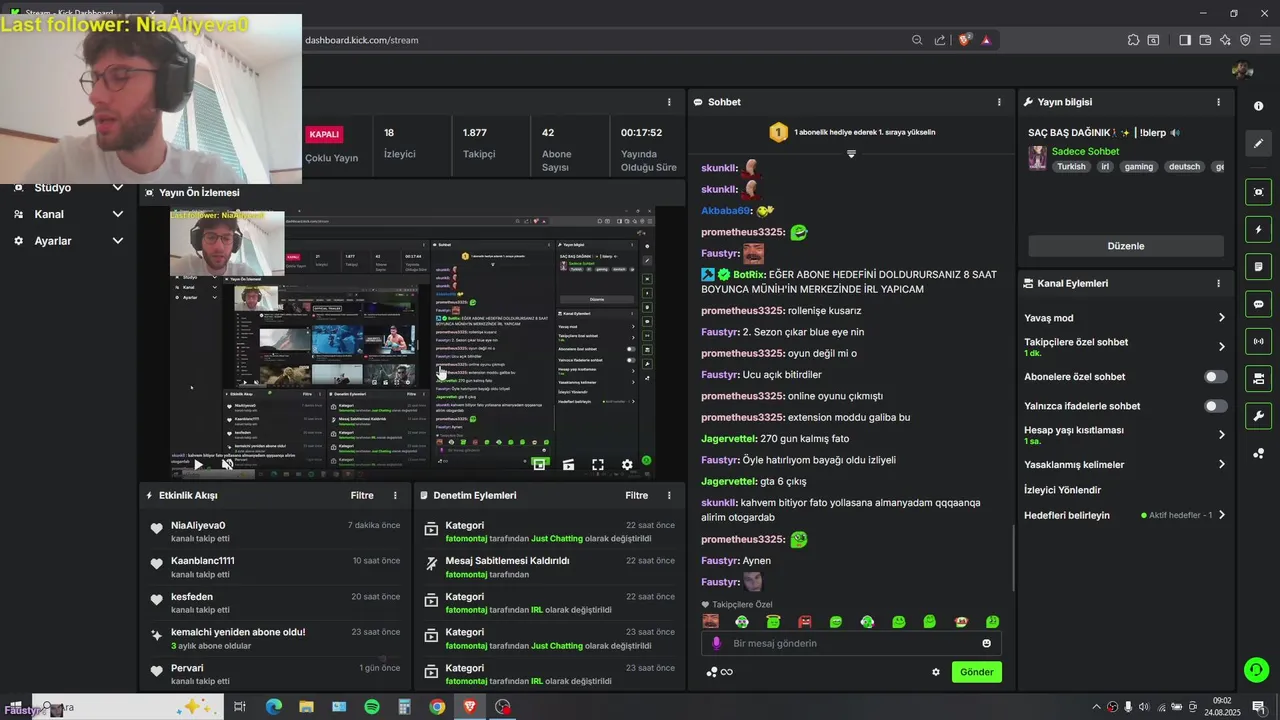The height and width of the screenshot is (720, 1280).
Task: Click the wrench icon in the right sidebar
Action: pos(1258,416)
